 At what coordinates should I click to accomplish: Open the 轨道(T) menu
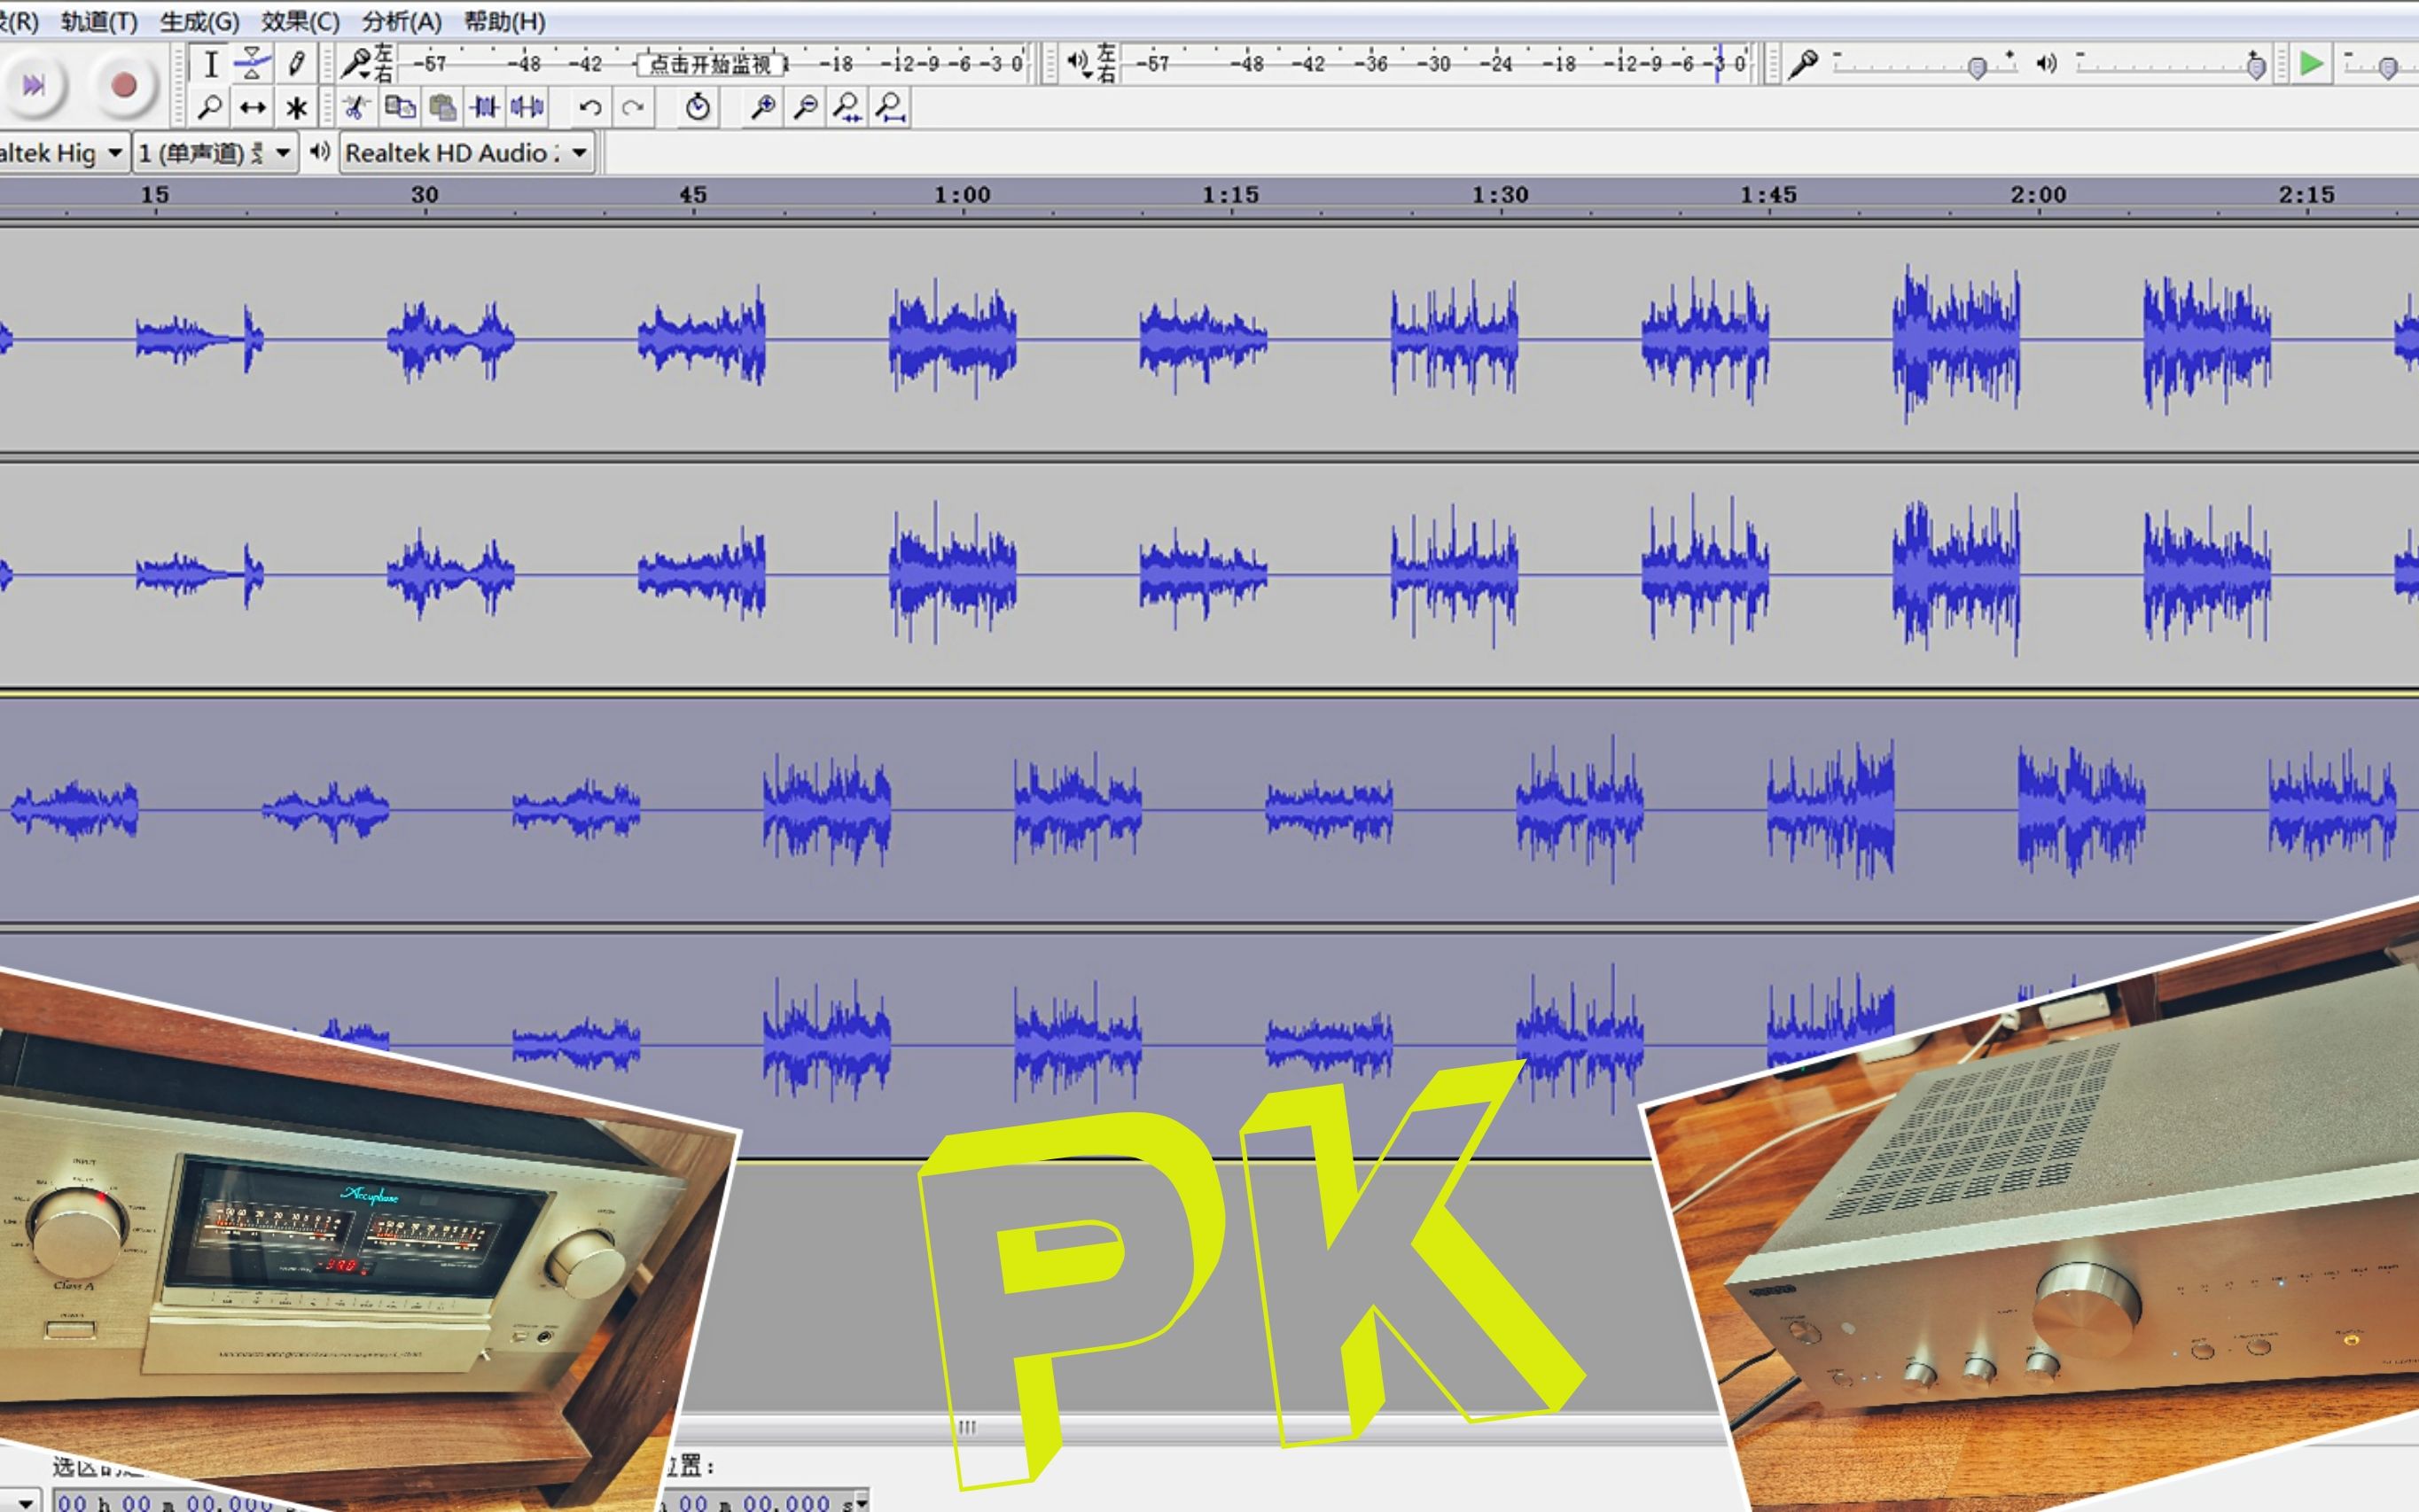click(99, 21)
